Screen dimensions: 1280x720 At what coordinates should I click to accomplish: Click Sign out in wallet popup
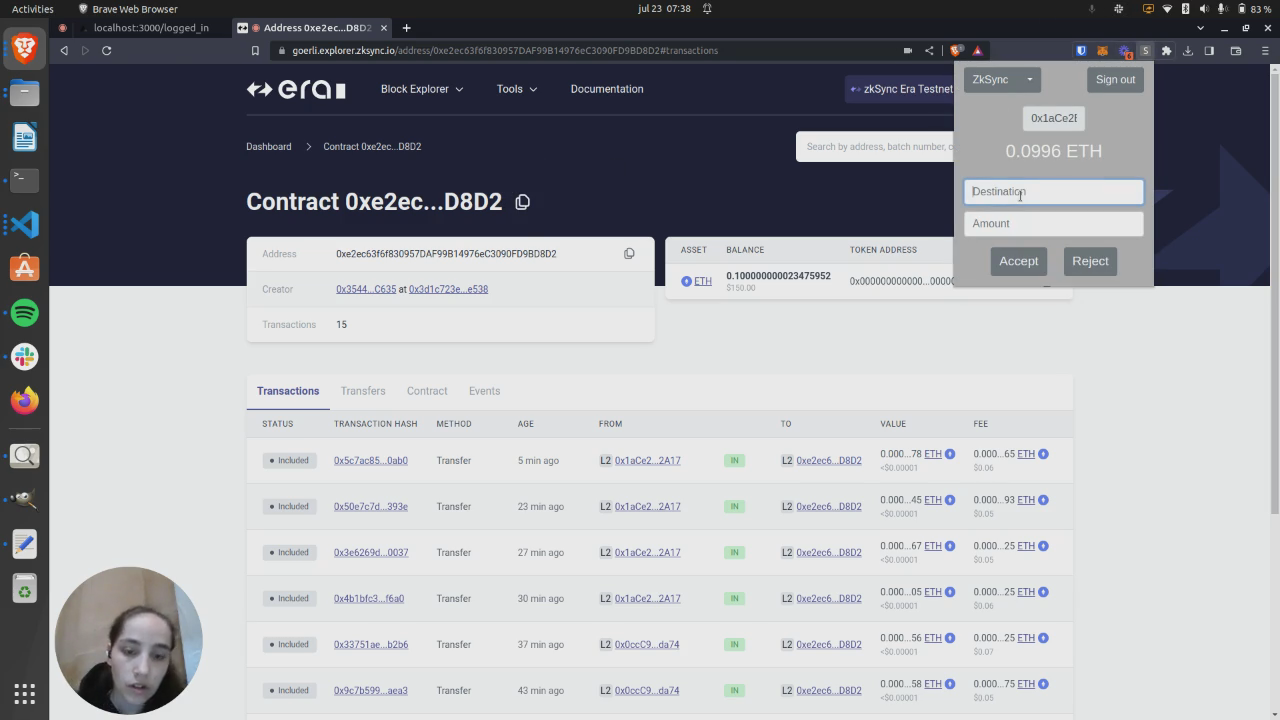click(1115, 79)
